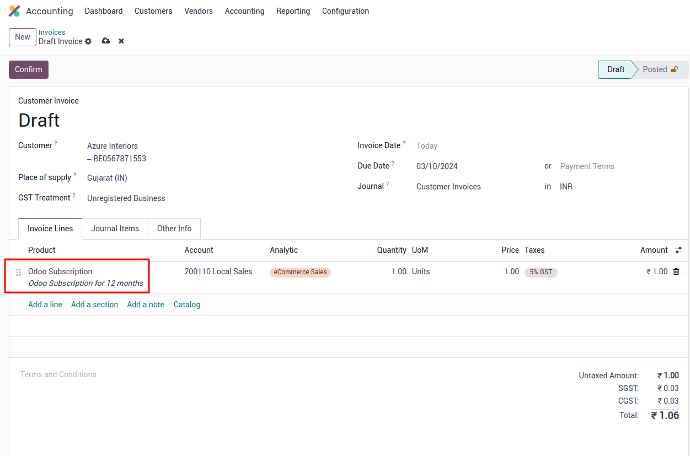690x456 pixels.
Task: Click the Taxes column header
Action: pyautogui.click(x=534, y=250)
